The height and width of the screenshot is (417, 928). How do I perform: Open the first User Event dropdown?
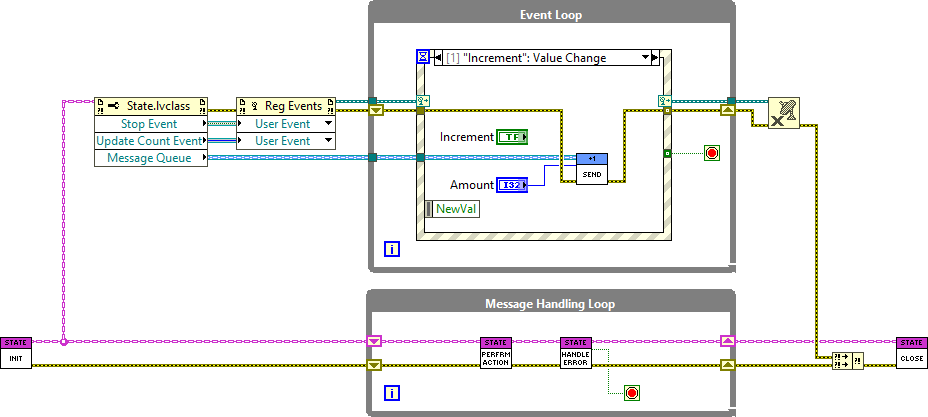click(286, 124)
